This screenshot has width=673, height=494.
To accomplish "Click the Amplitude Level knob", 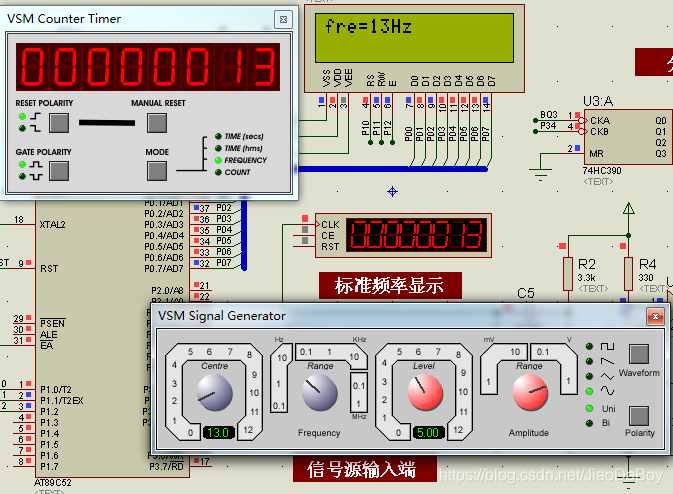I will pyautogui.click(x=424, y=396).
